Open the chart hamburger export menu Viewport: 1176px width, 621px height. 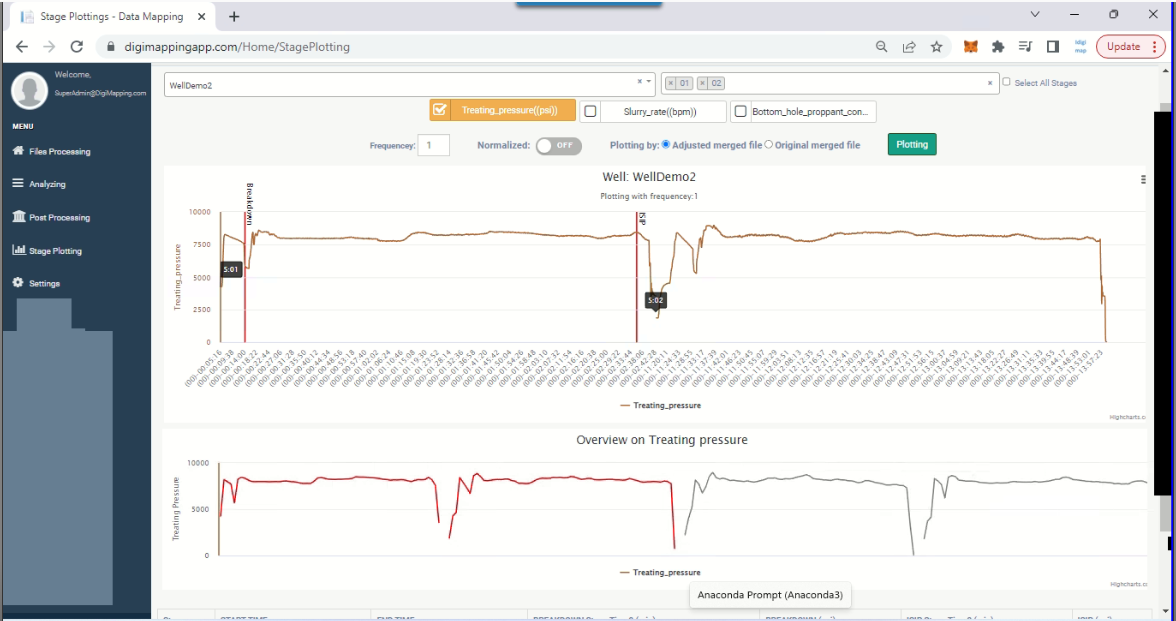pos(1142,180)
